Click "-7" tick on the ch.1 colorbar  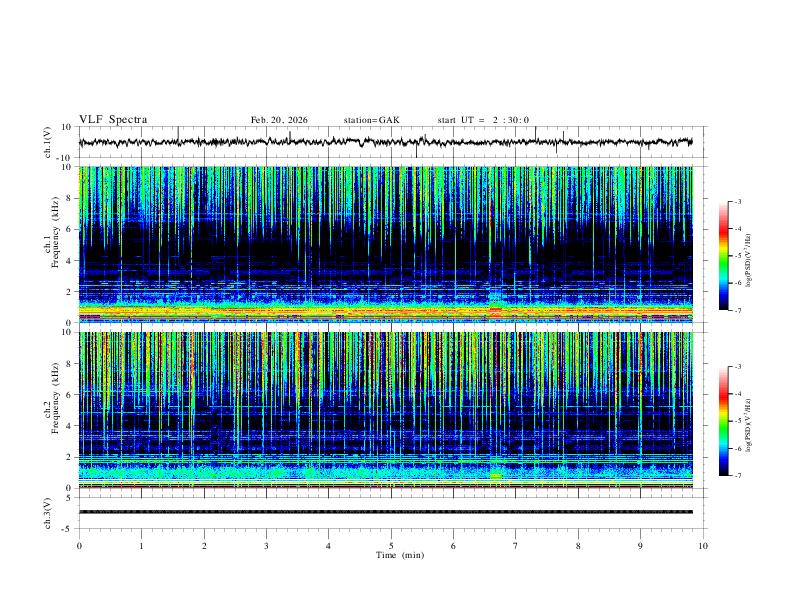pos(737,311)
